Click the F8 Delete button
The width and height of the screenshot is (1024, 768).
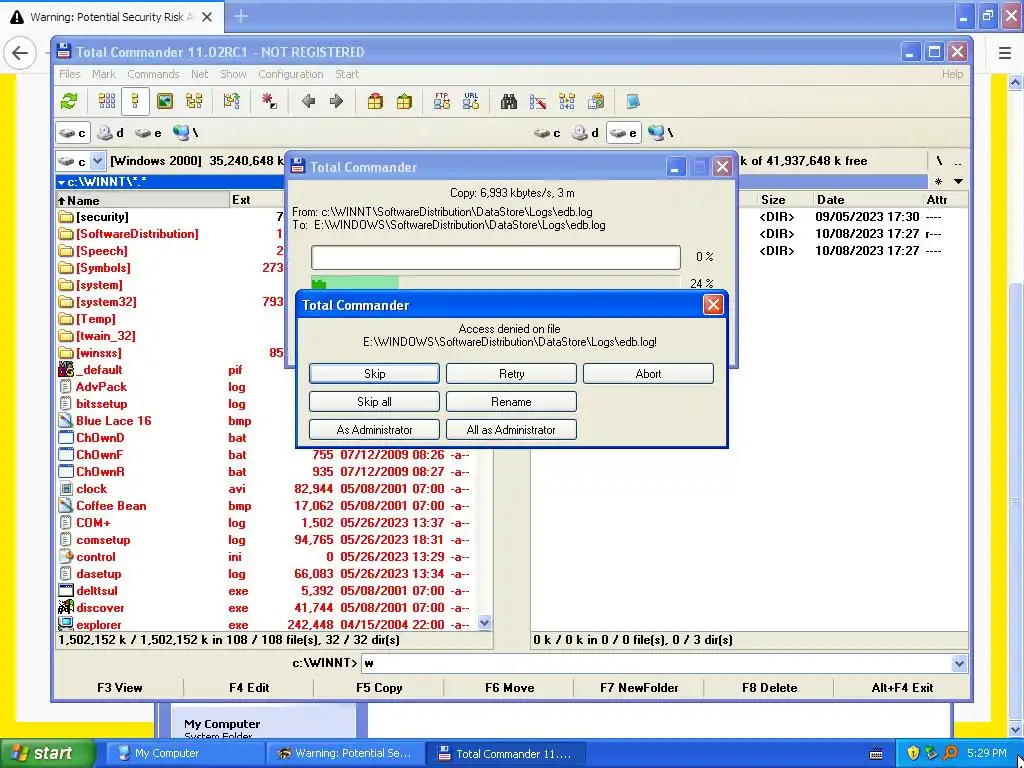770,688
